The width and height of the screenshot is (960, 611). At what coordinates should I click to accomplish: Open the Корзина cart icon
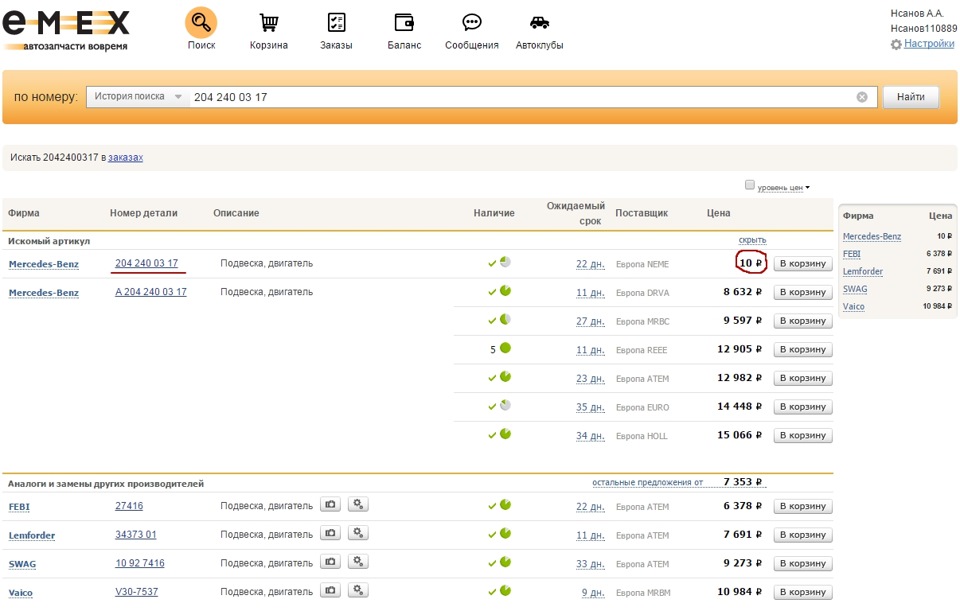[269, 23]
